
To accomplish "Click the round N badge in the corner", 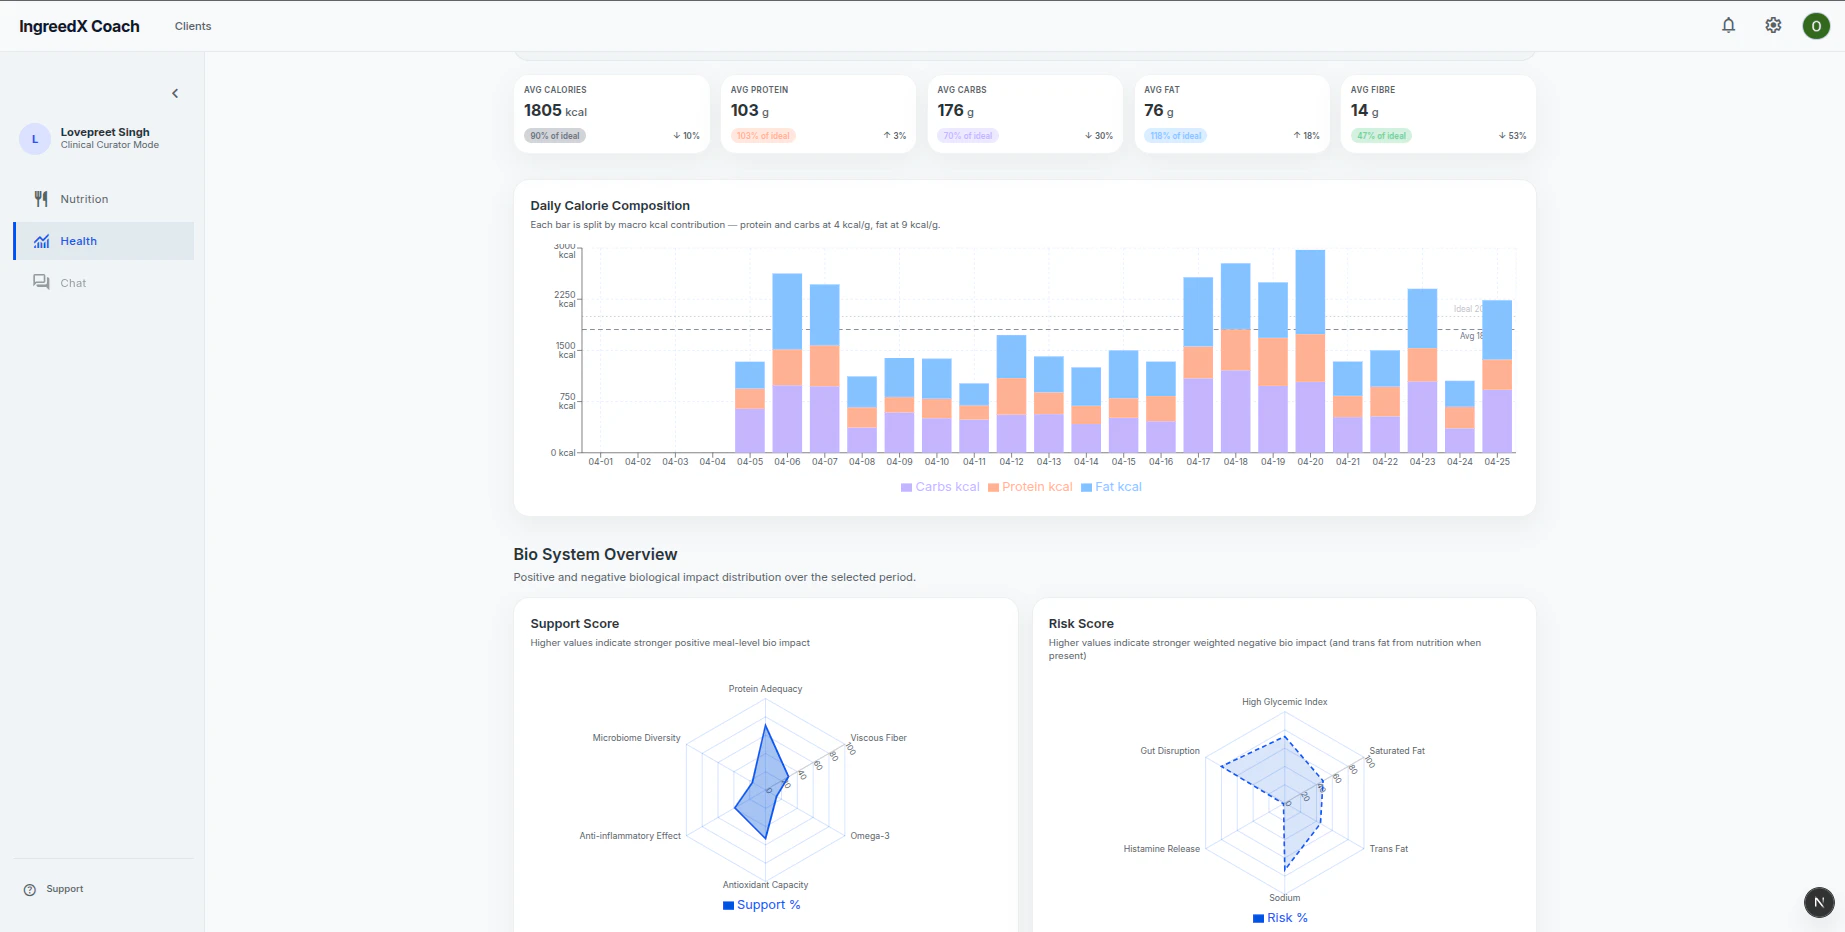I will [1819, 902].
